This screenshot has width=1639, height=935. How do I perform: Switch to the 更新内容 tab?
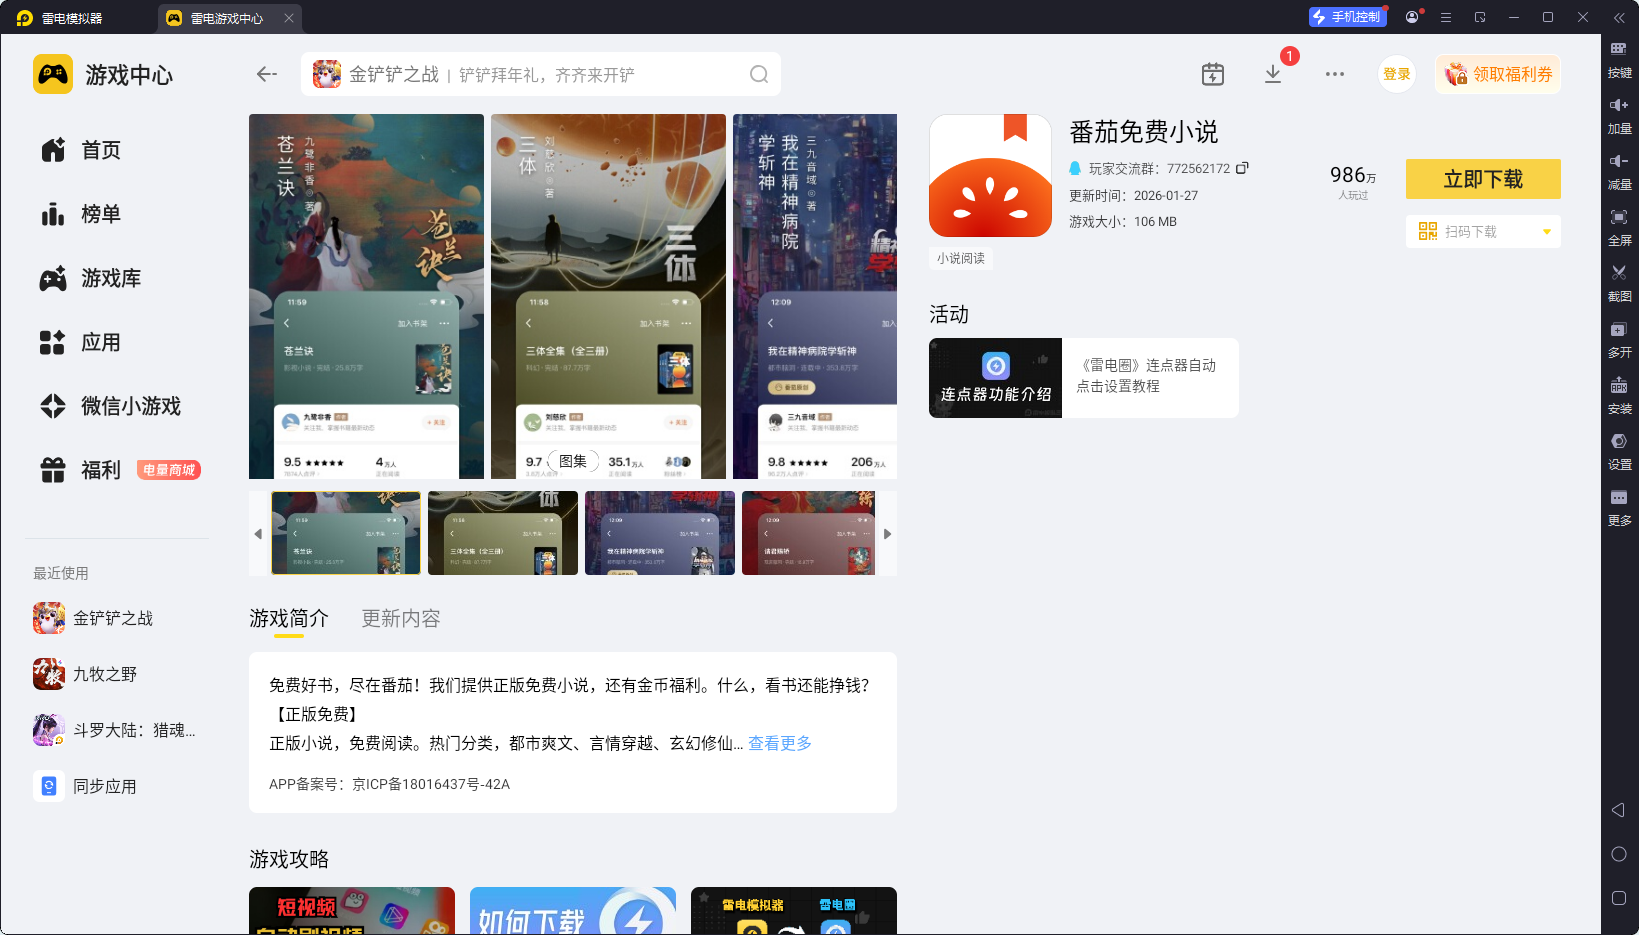point(401,618)
